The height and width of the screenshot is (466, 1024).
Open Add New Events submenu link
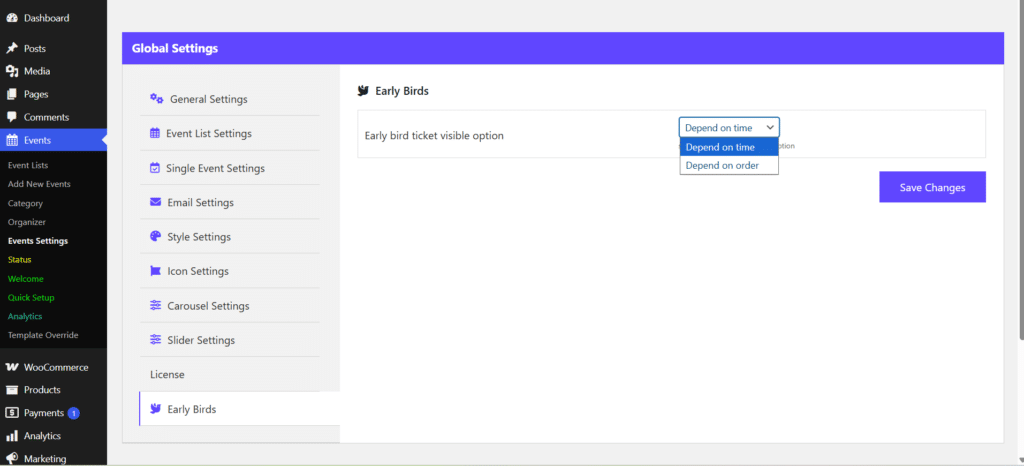pos(39,184)
